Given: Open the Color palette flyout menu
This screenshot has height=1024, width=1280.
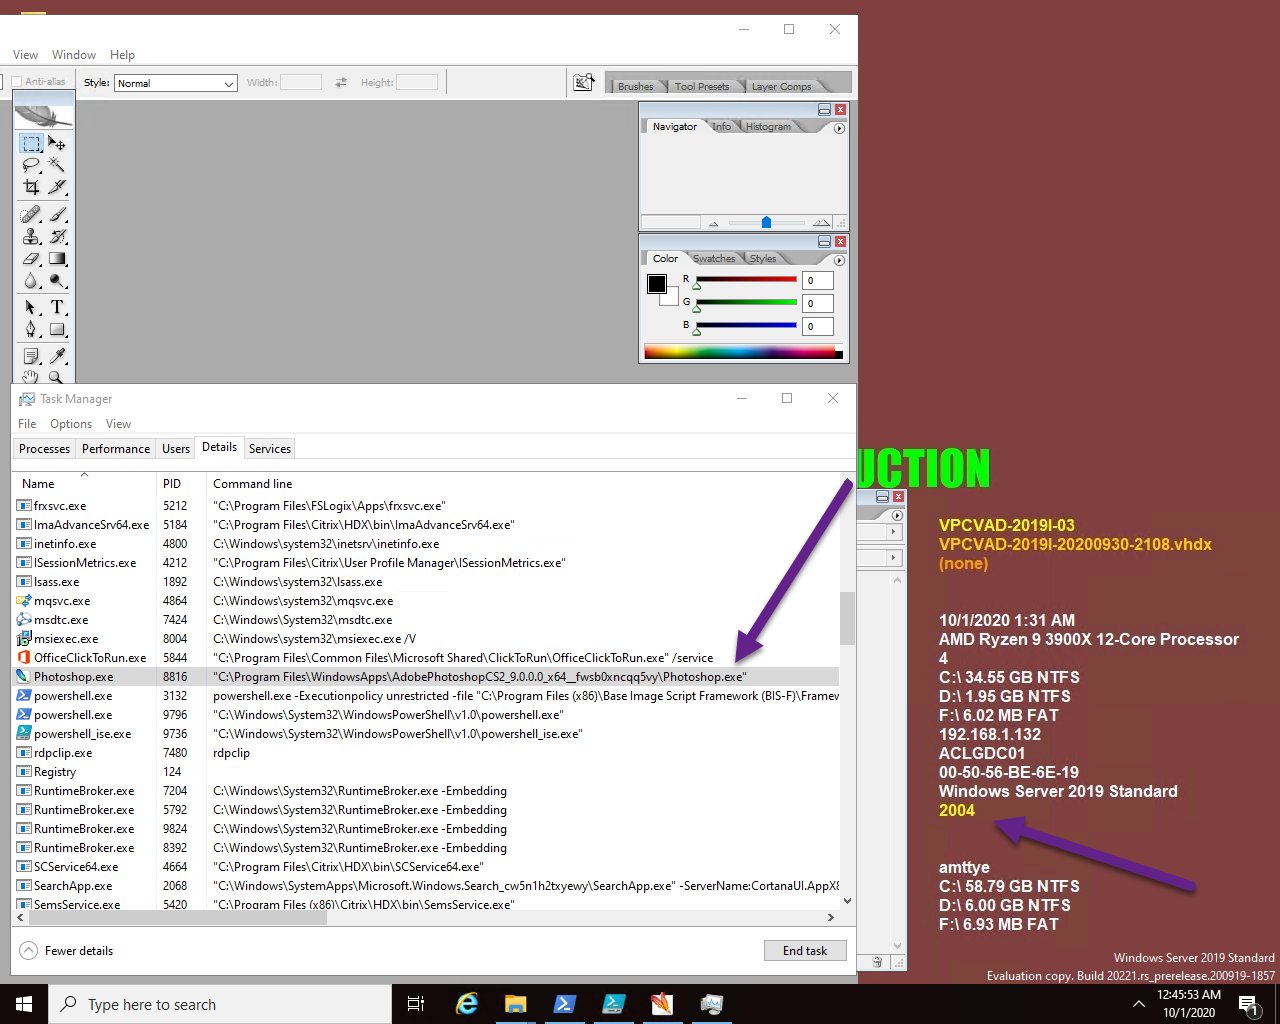Looking at the screenshot, I should click(x=839, y=260).
